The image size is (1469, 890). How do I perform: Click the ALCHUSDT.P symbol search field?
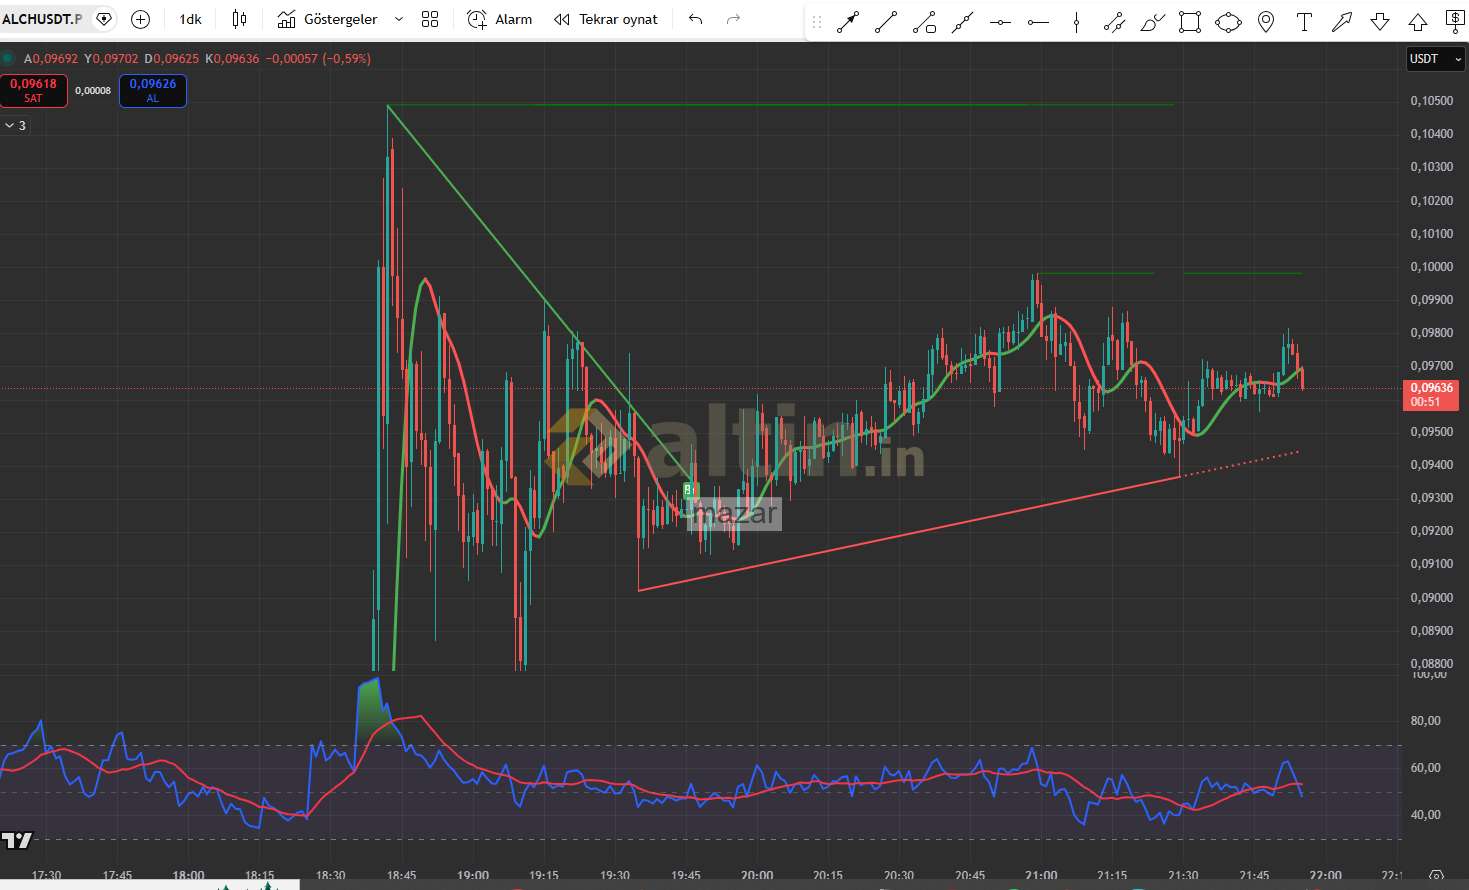click(x=42, y=19)
